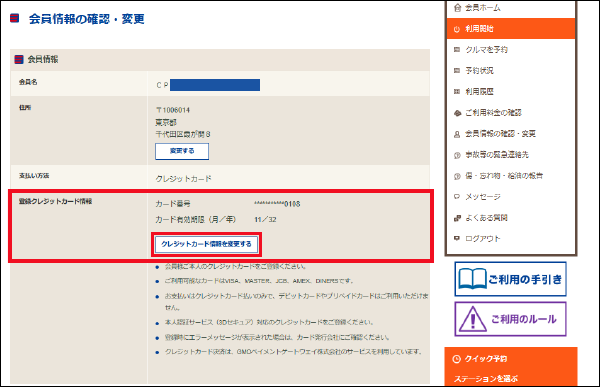The width and height of the screenshot is (600, 387).
Task: Click the home icon beside 会員ホーム
Action: pyautogui.click(x=457, y=8)
